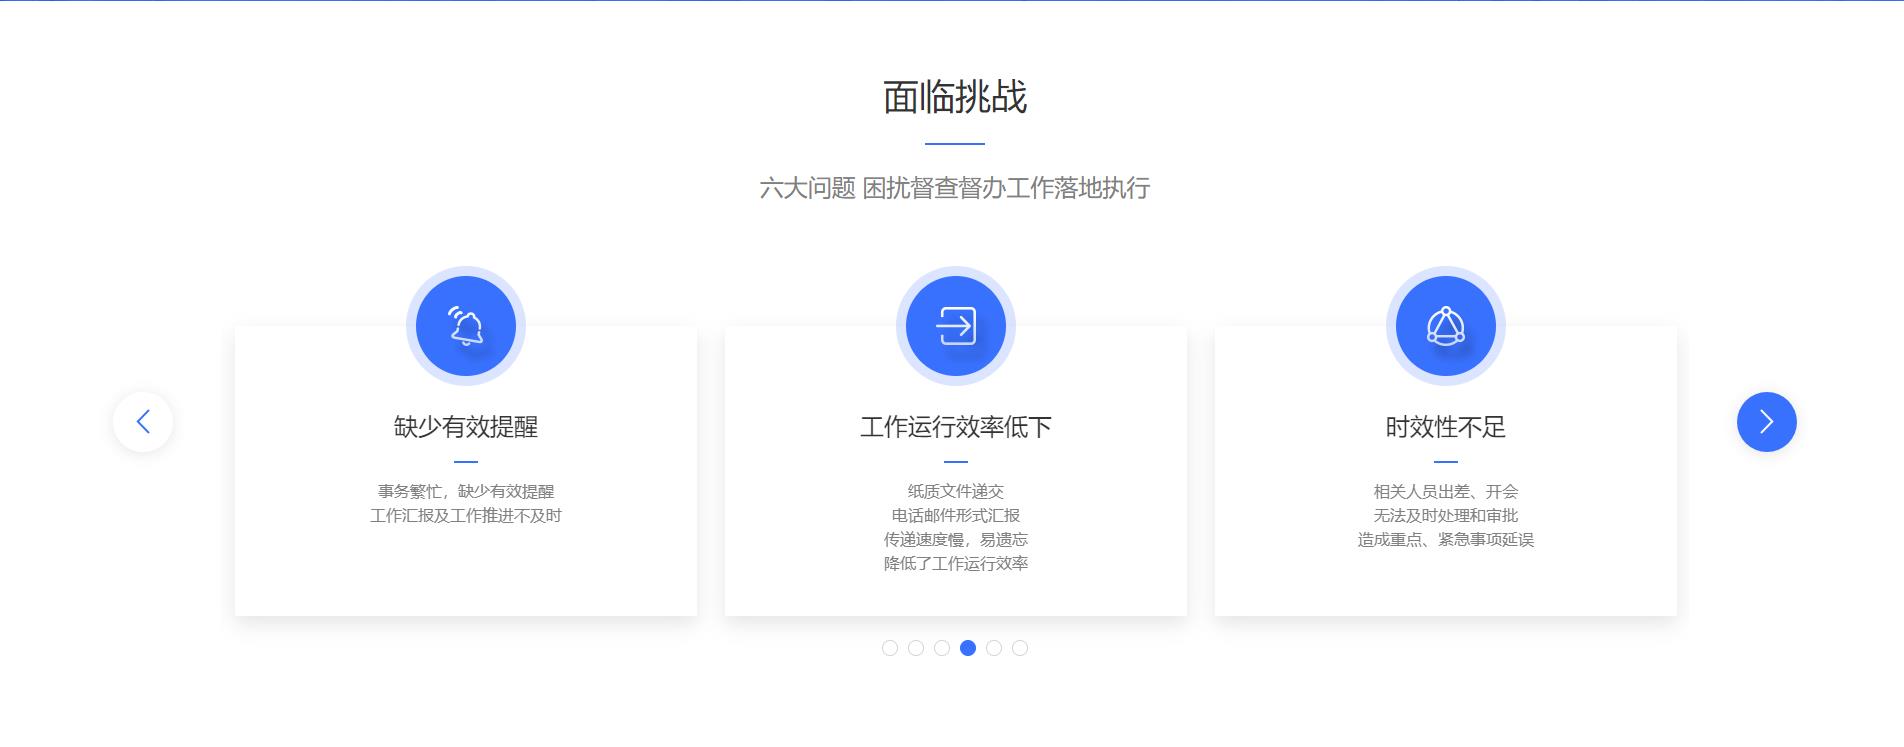
Task: Click the 降低了工作运行效率 text line
Action: 955,564
